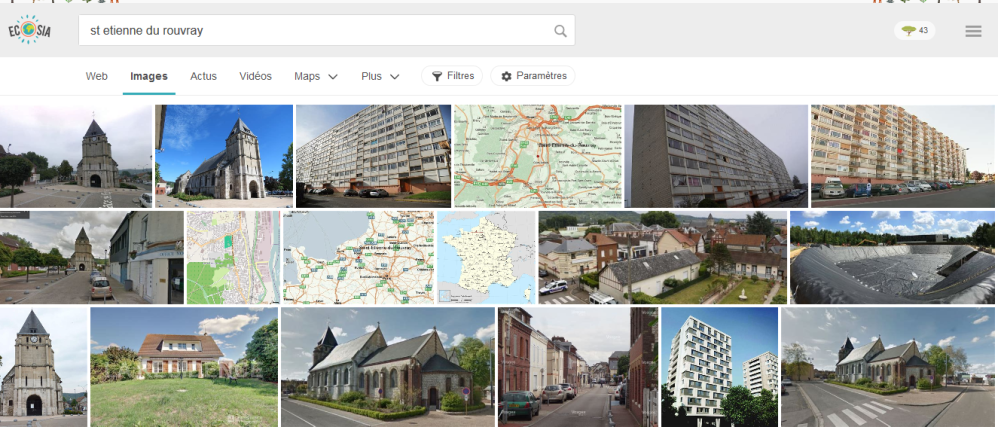This screenshot has width=998, height=427.
Task: Open close-up church tower with clock image
Action: coord(43,367)
